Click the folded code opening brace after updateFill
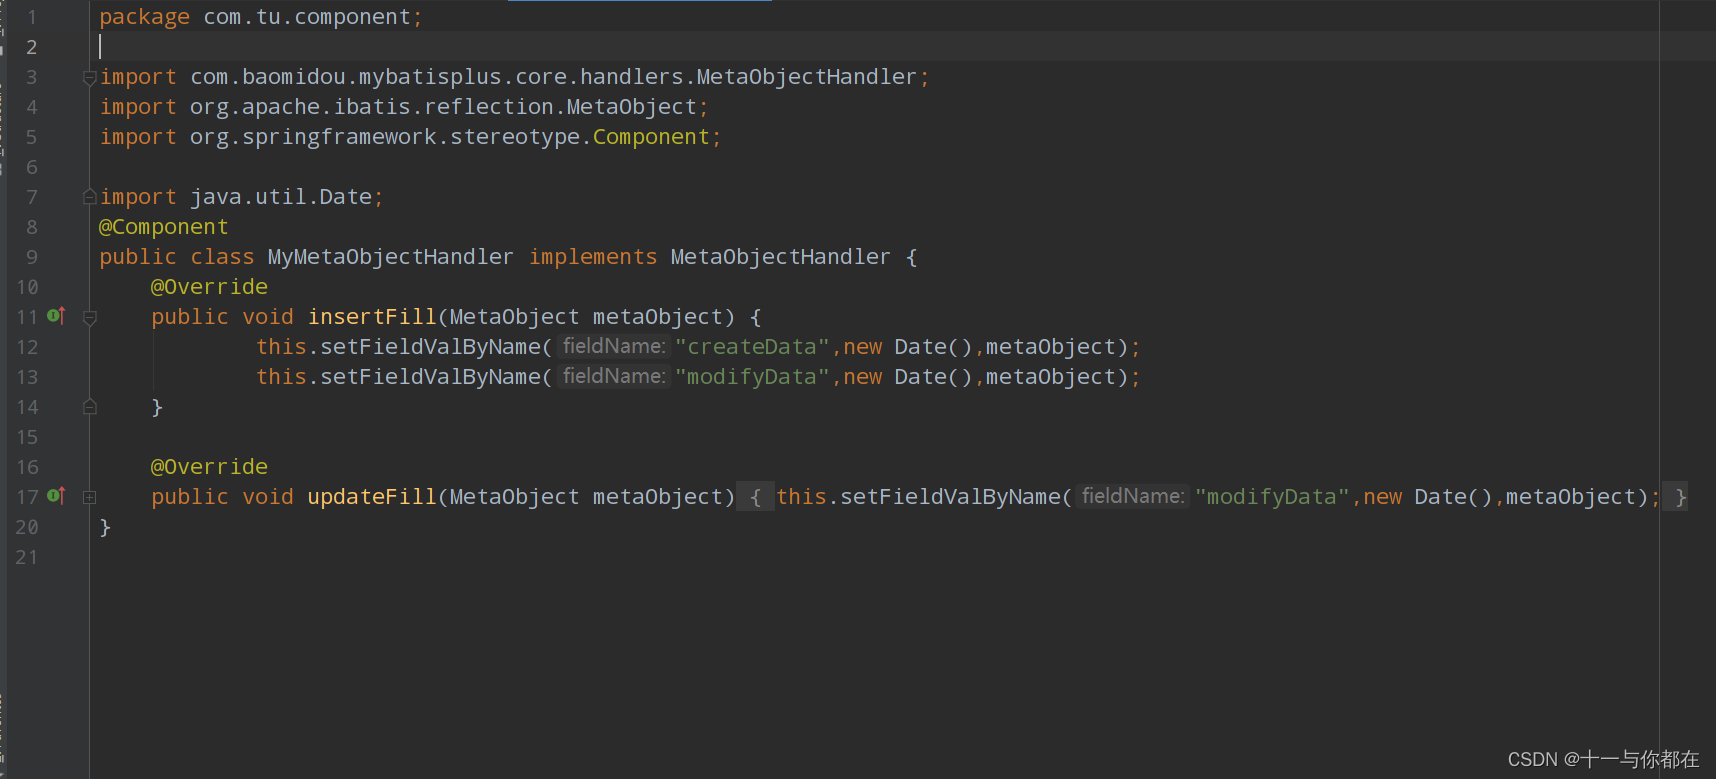This screenshot has width=1716, height=779. coord(755,497)
